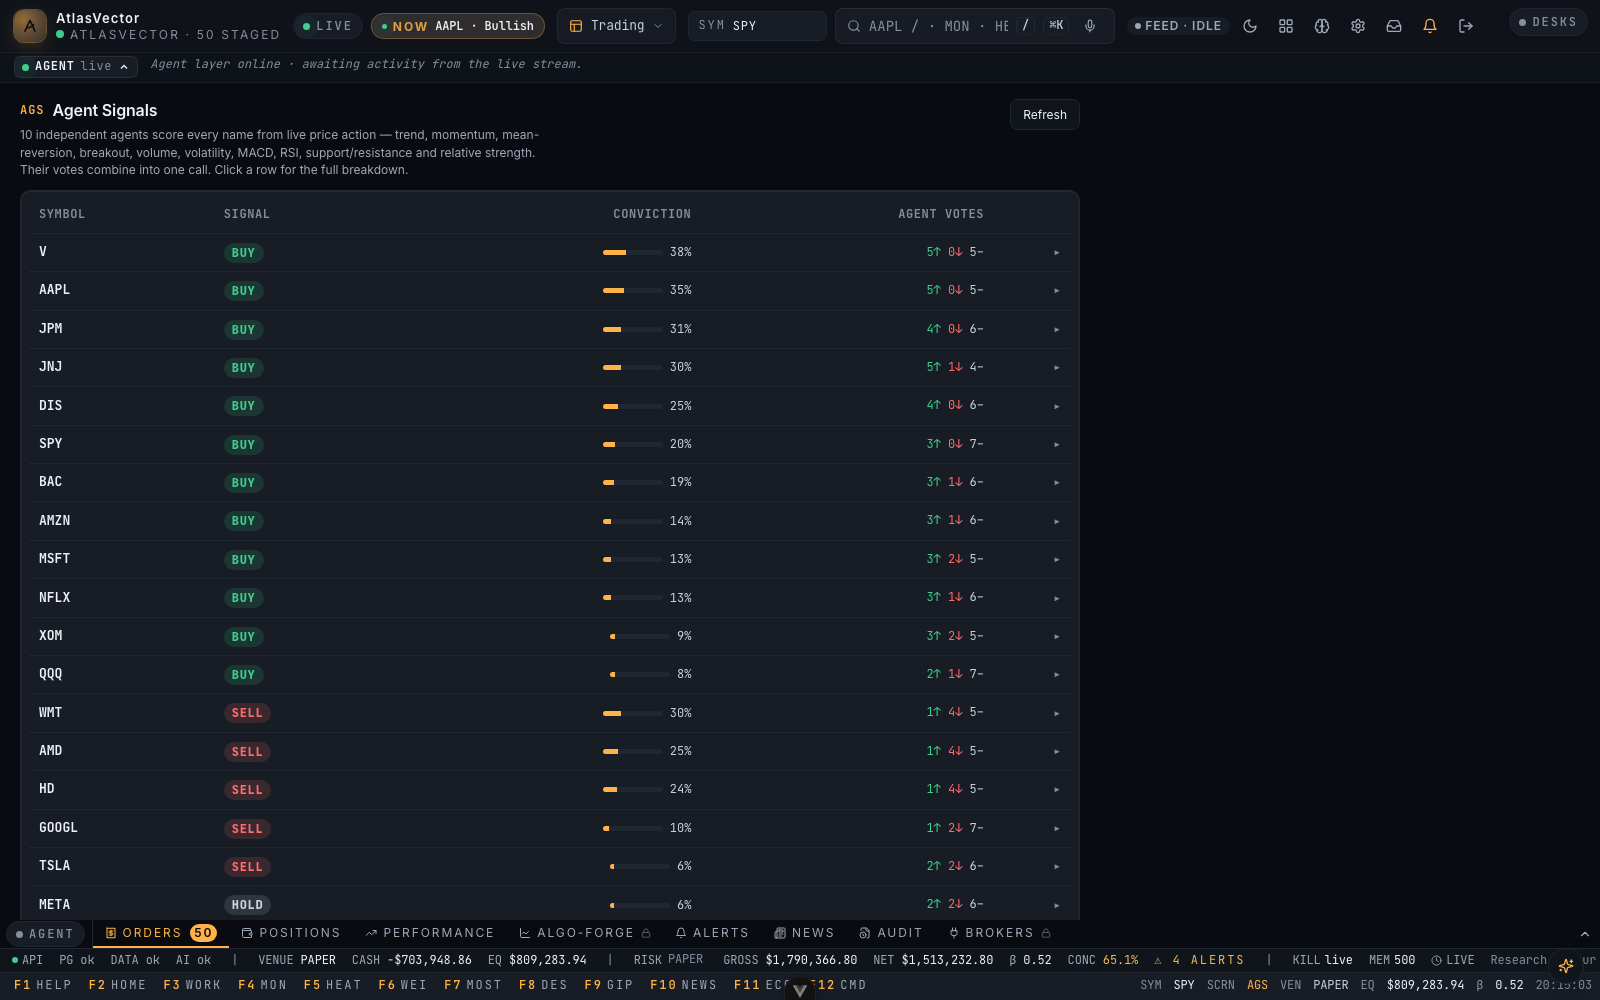This screenshot has width=1600, height=1000.
Task: Expand the TSLA row breakdown arrow
Action: click(1056, 867)
